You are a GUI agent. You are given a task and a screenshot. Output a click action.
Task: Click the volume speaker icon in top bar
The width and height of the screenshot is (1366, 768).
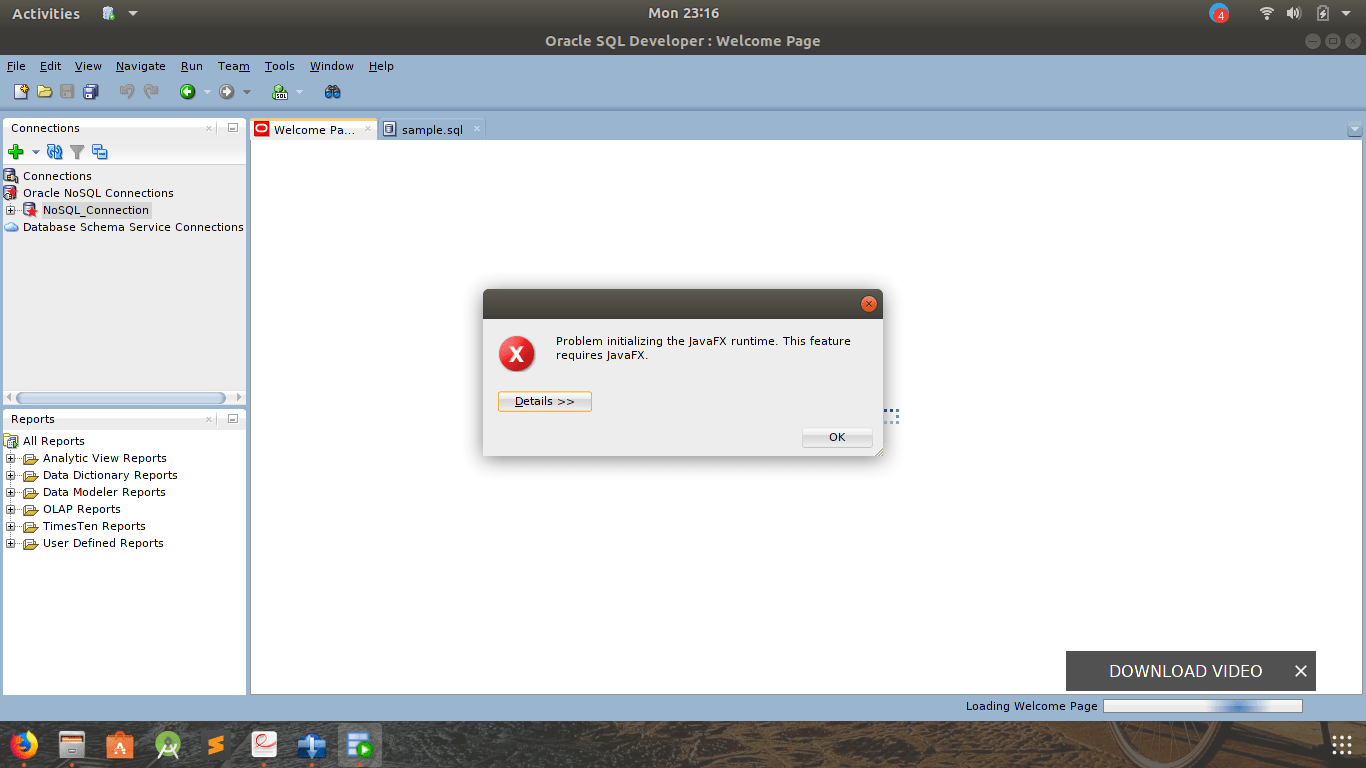[x=1294, y=13]
